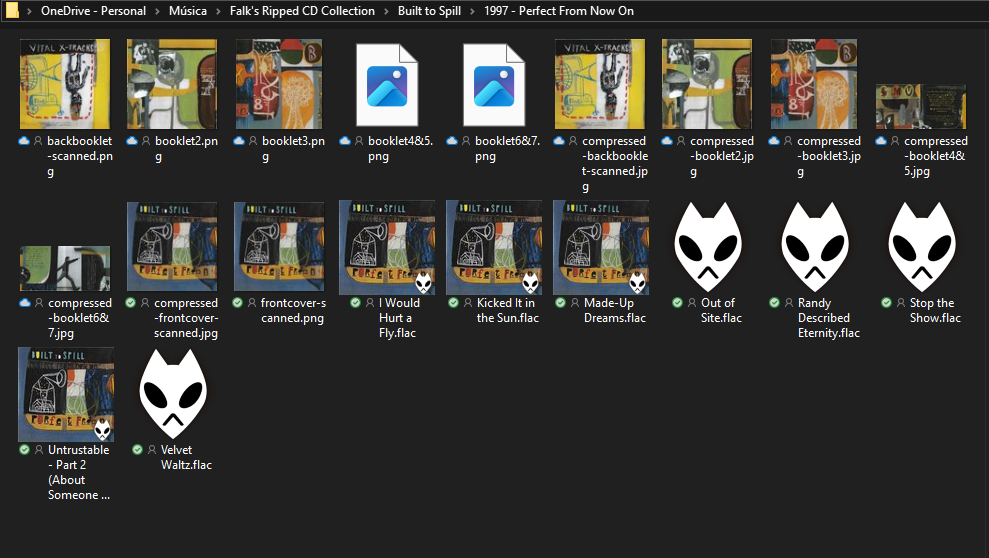The width and height of the screenshot is (989, 558).
Task: Go to OneDrive - Personal breadcrumb
Action: (93, 11)
